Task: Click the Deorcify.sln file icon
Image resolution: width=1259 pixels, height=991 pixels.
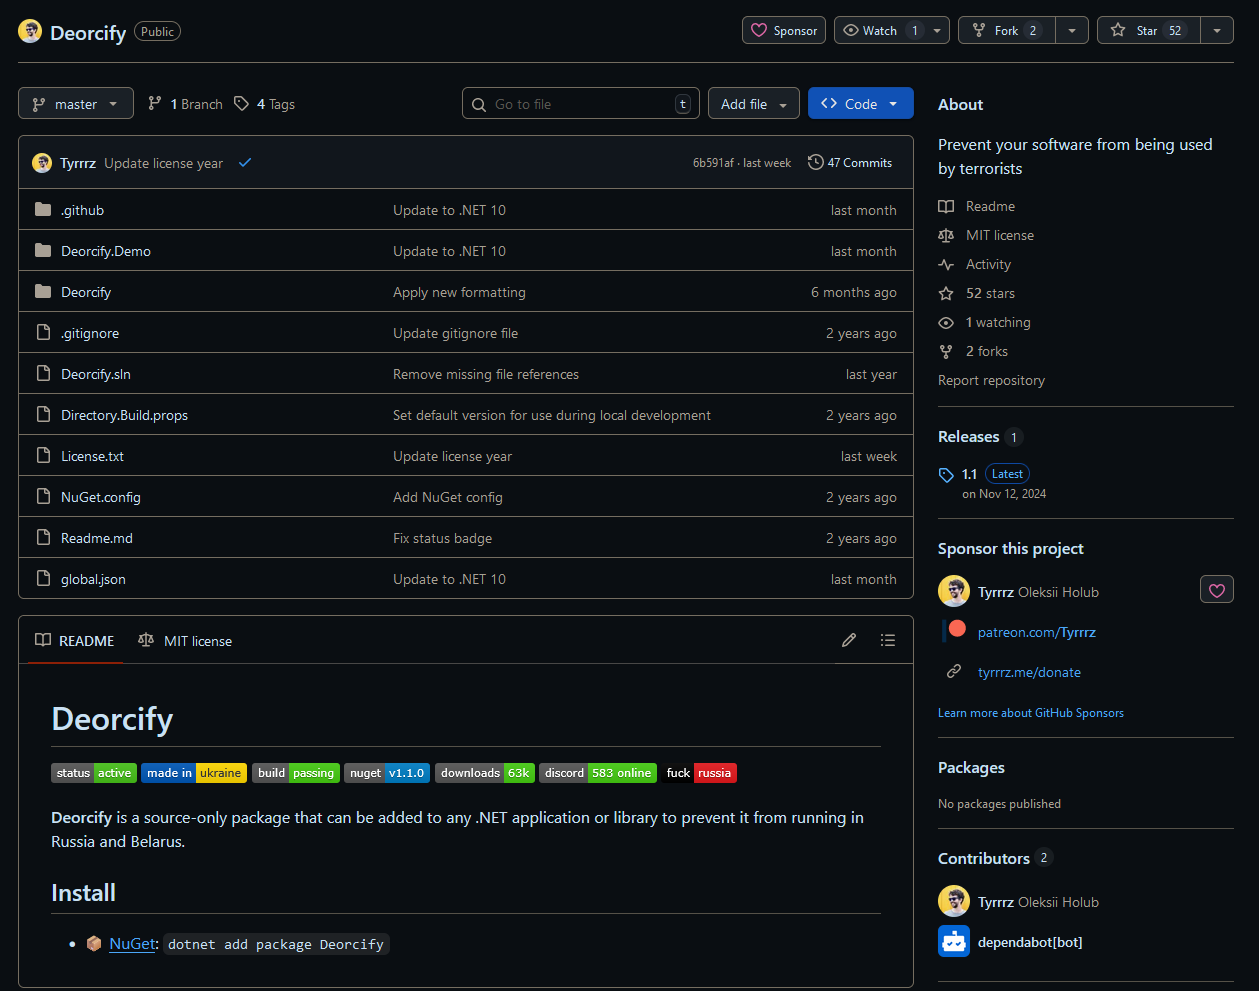Action: [x=43, y=373]
